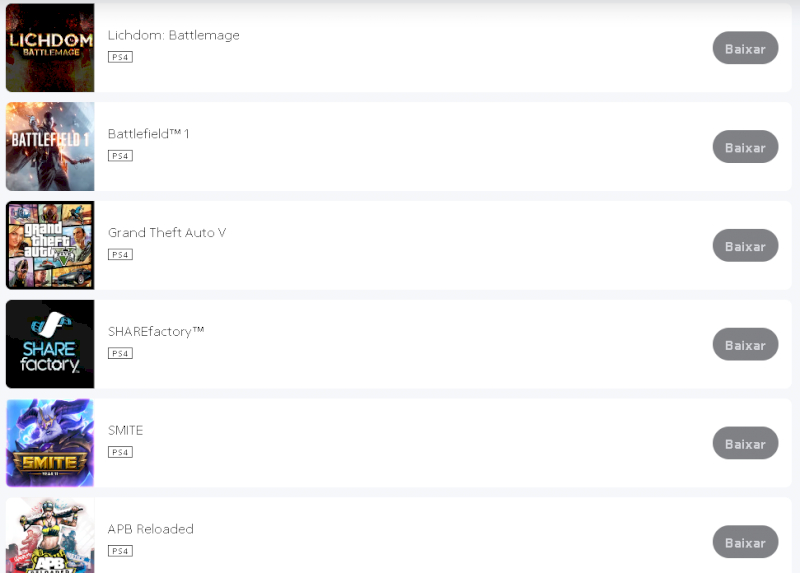The width and height of the screenshot is (800, 573).
Task: Download Battlefield 1 with its Baixar button
Action: [745, 147]
